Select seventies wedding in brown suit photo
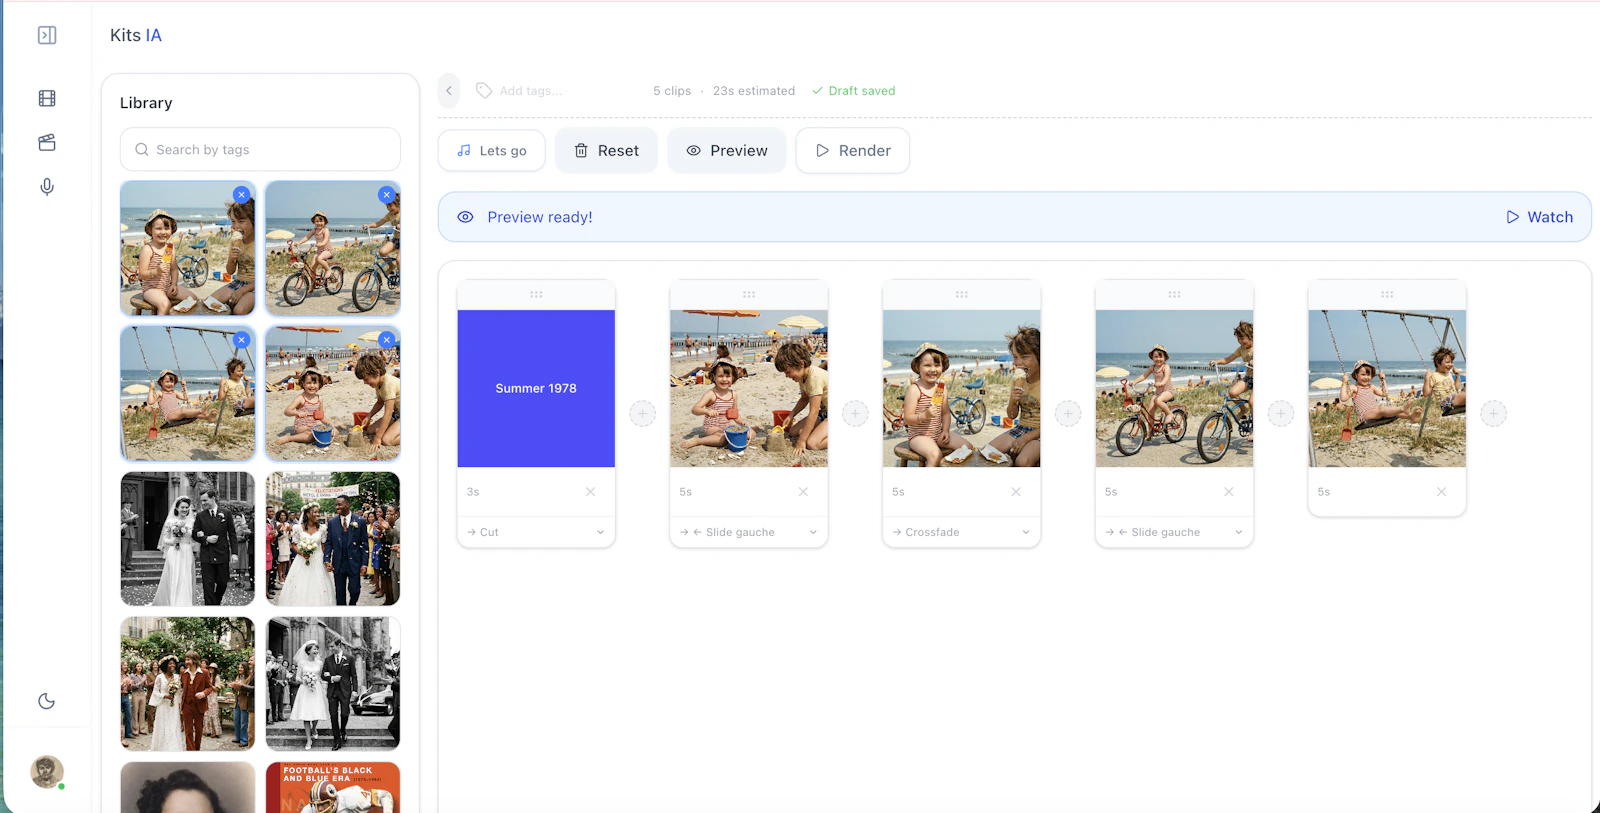The height and width of the screenshot is (813, 1600). click(x=188, y=684)
